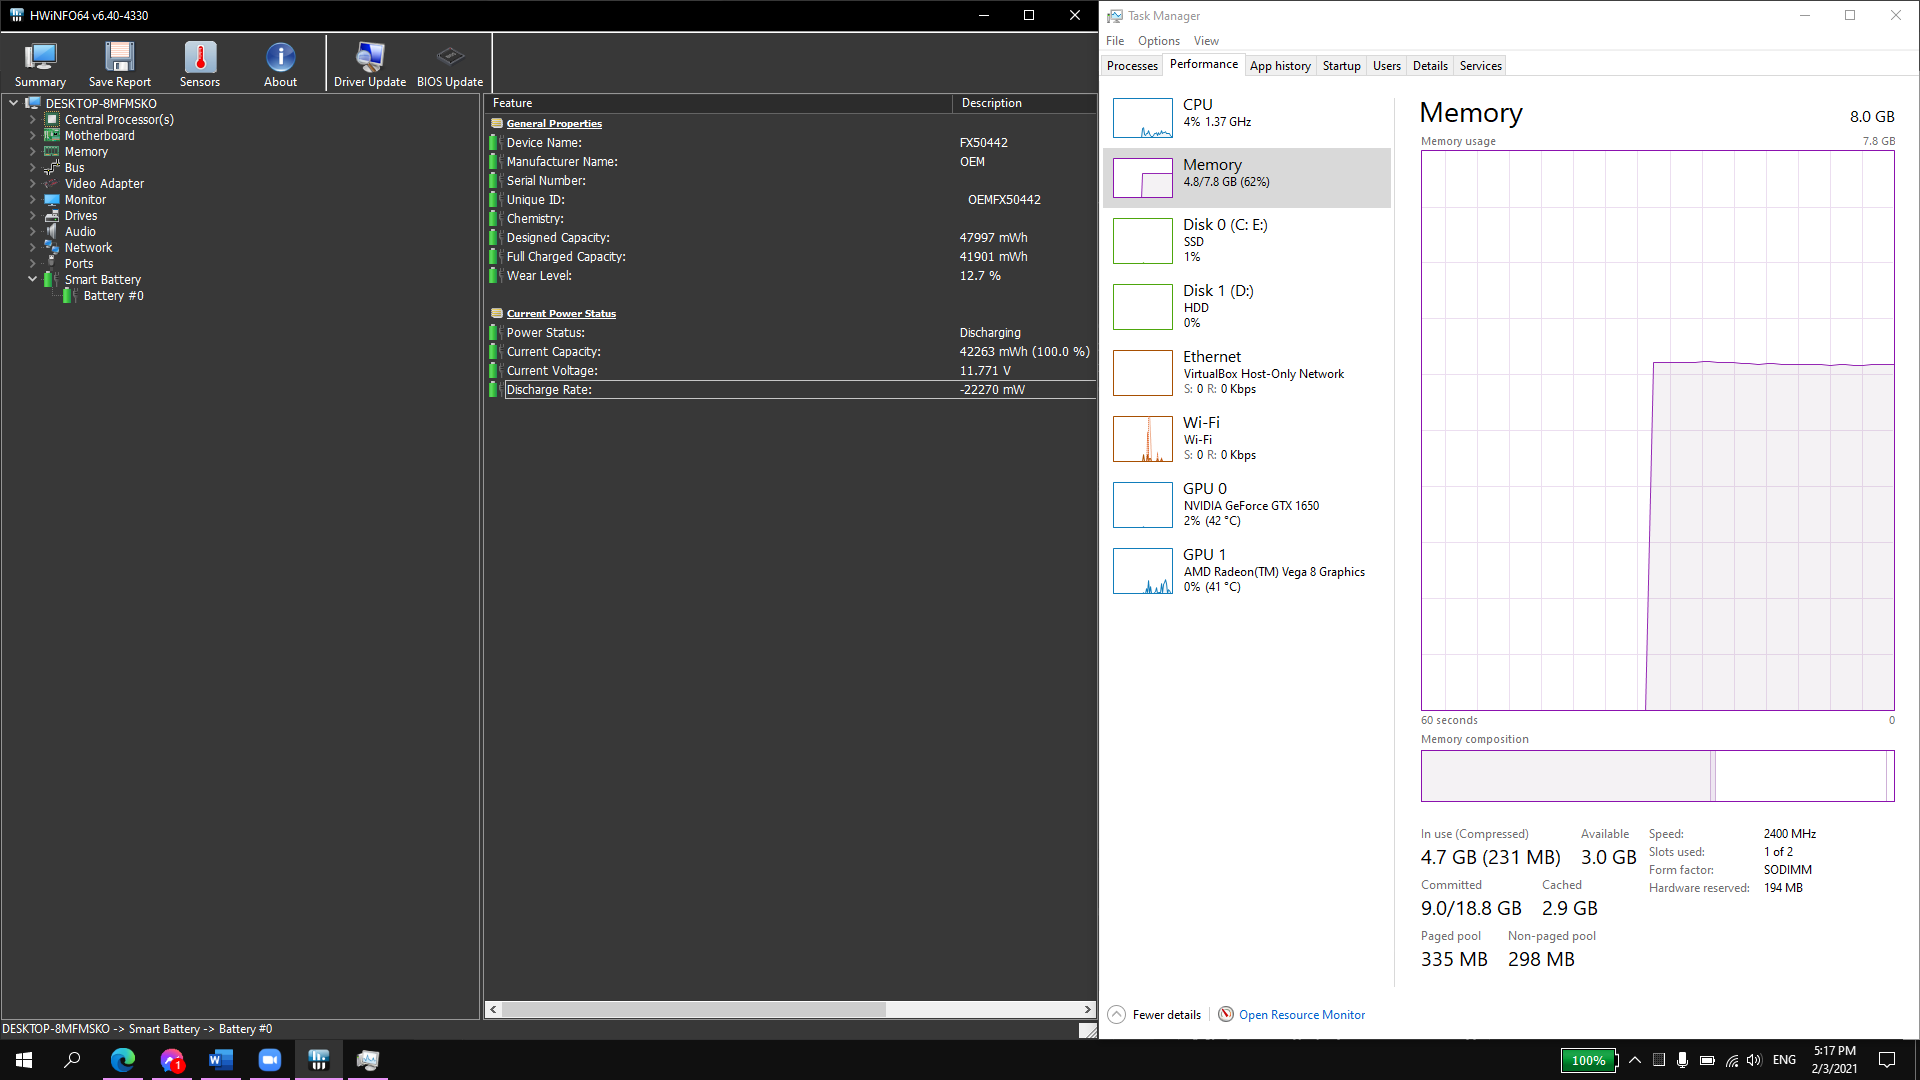Select the CPU thumbnail in Task Manager
1920x1080 pixels.
[x=1142, y=118]
